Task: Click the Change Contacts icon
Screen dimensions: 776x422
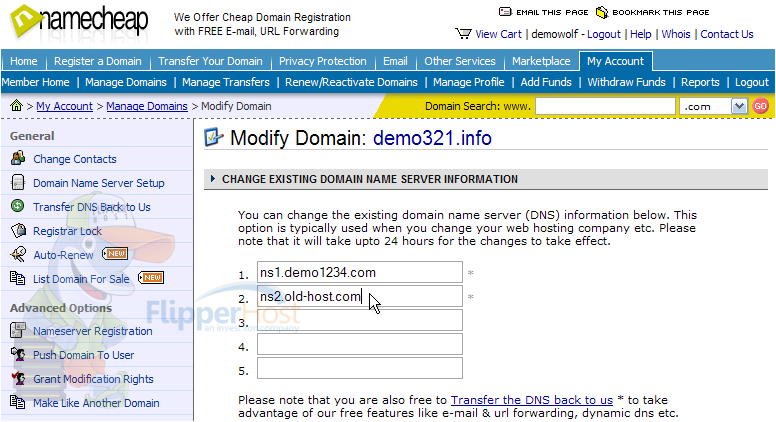Action: pyautogui.click(x=18, y=158)
